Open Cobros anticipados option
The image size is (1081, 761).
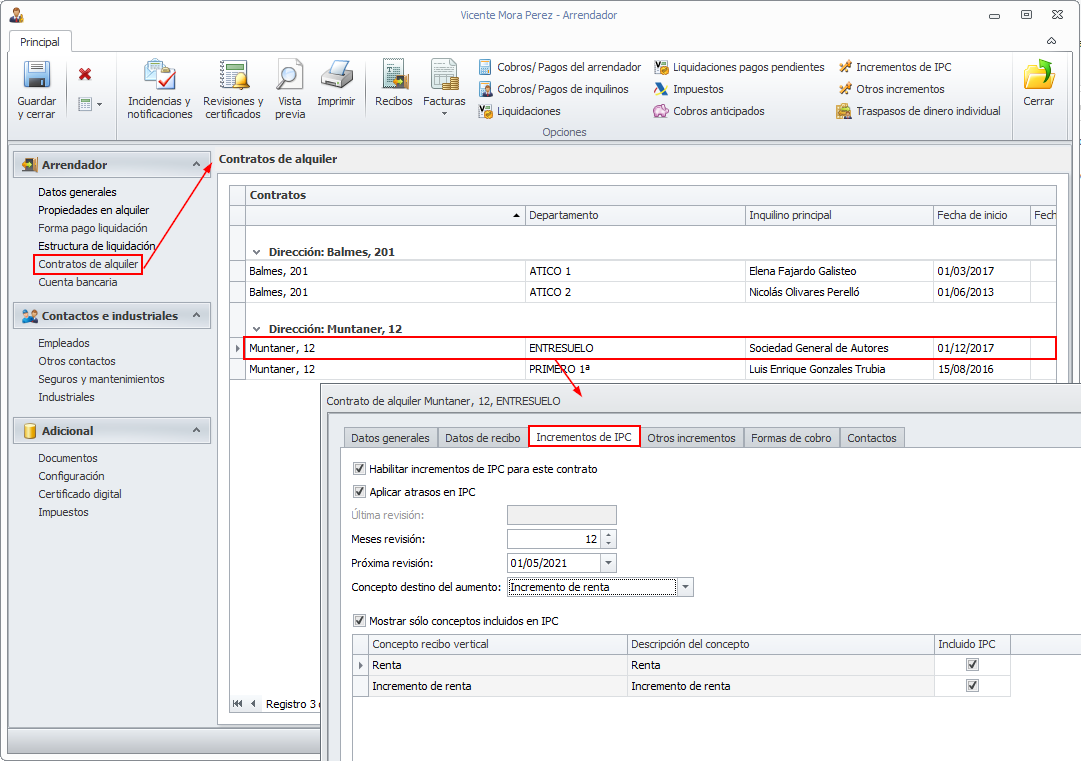click(718, 111)
